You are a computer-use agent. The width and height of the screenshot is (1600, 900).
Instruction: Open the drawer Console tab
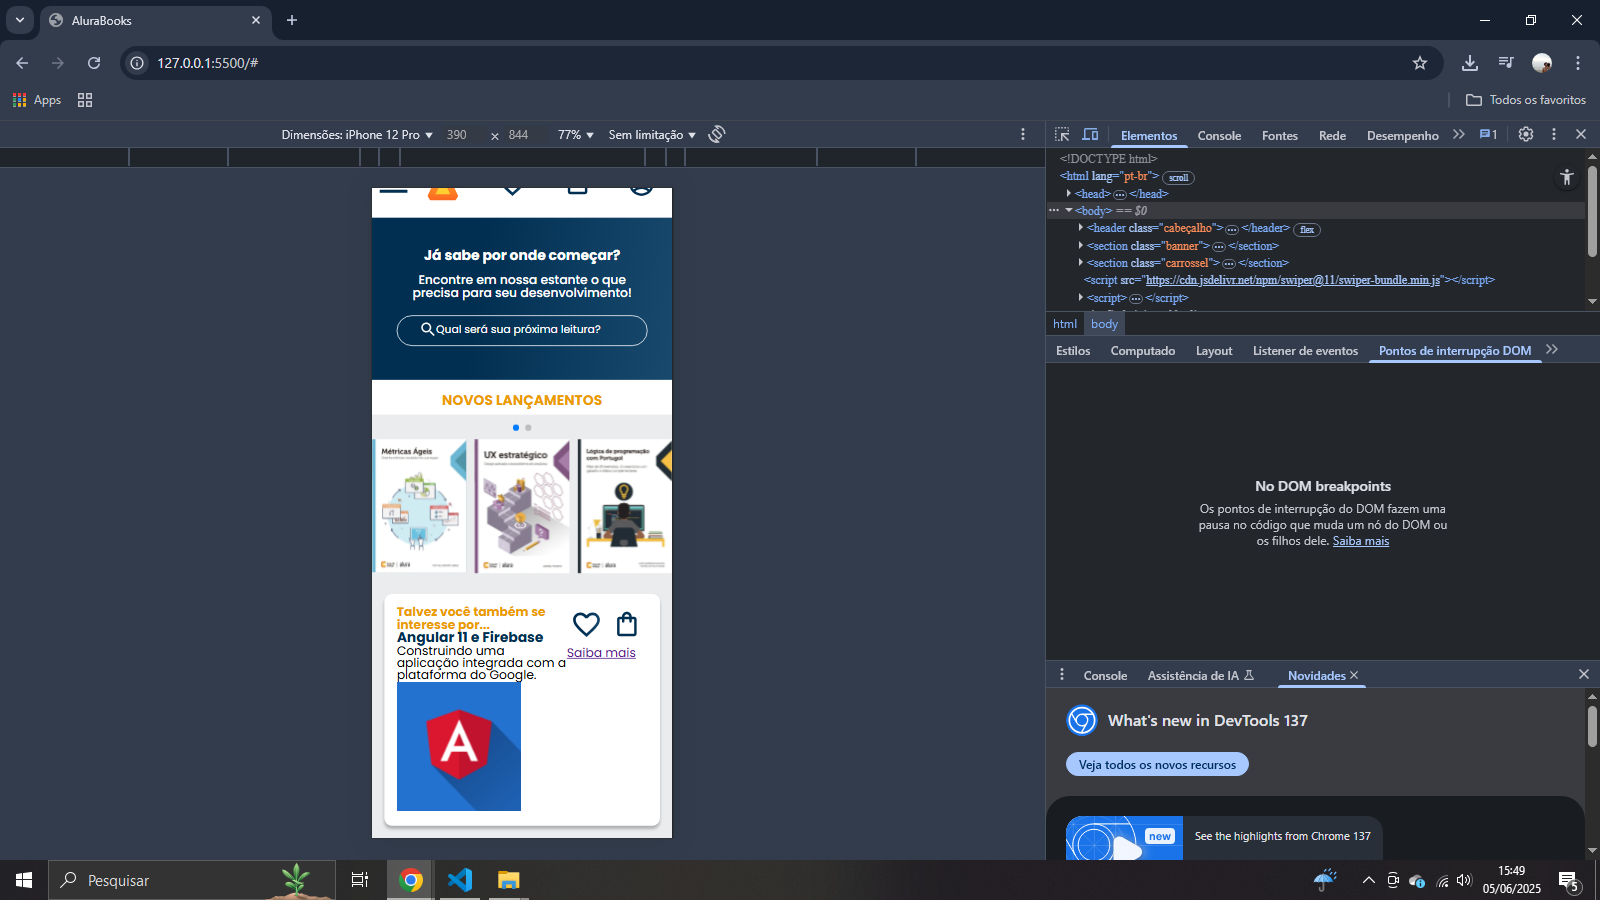click(1105, 676)
